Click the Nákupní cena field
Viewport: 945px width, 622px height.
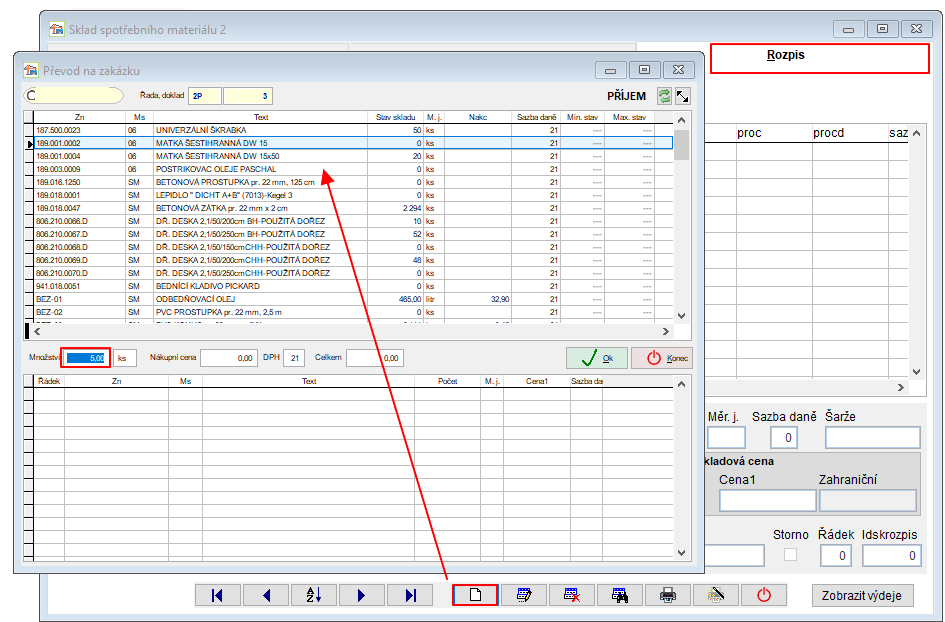[229, 358]
